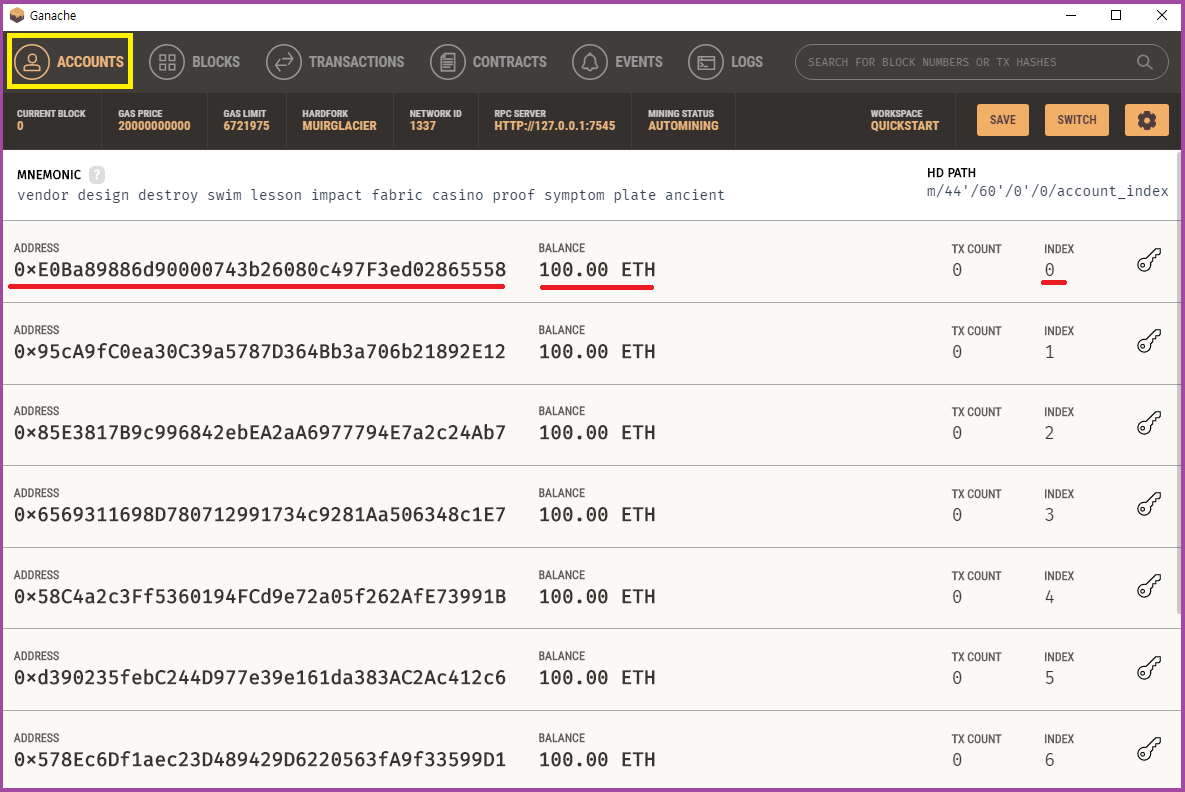The width and height of the screenshot is (1185, 792).
Task: Click the QUICKSTART workspace name
Action: (x=905, y=126)
